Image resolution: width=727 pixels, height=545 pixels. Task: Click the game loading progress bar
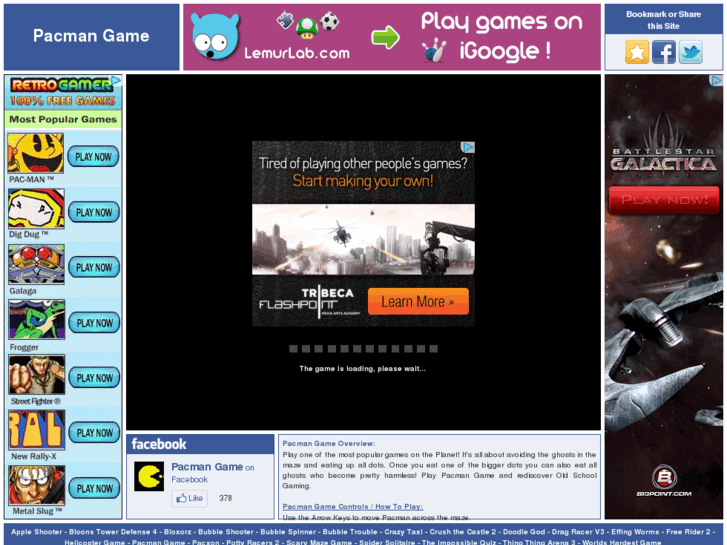pos(363,349)
